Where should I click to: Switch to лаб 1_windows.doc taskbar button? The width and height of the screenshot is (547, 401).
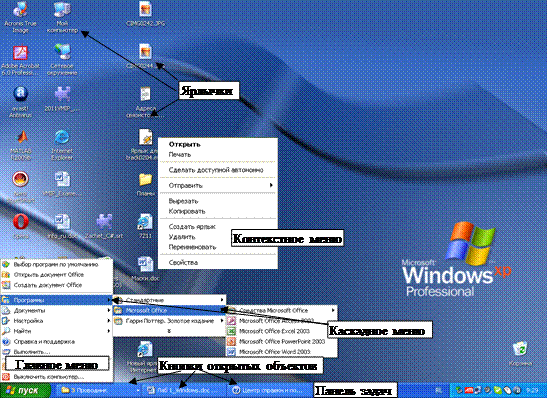(x=184, y=391)
